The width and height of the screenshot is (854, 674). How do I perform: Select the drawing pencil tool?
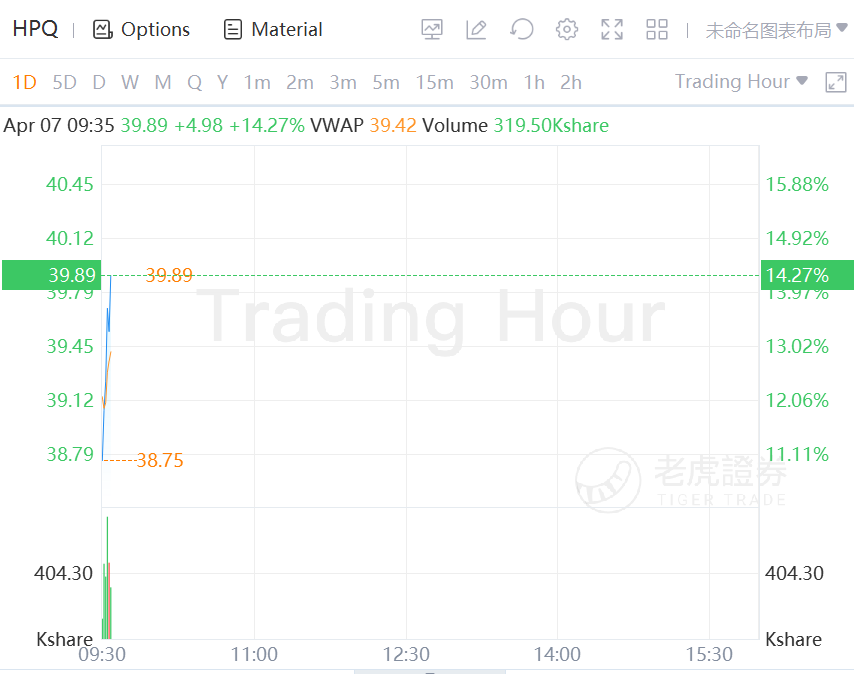pos(476,30)
